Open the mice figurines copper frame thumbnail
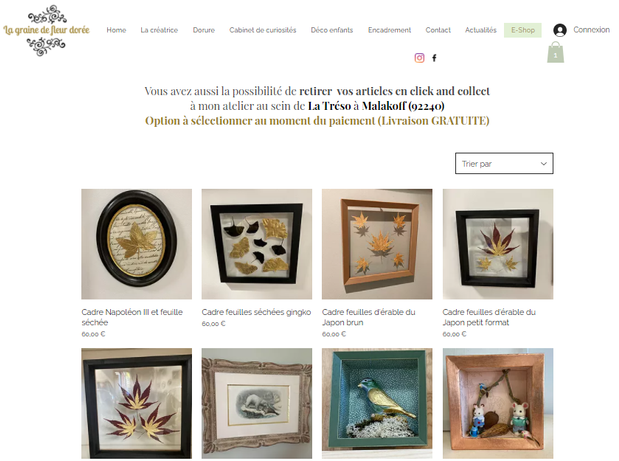 [498, 403]
